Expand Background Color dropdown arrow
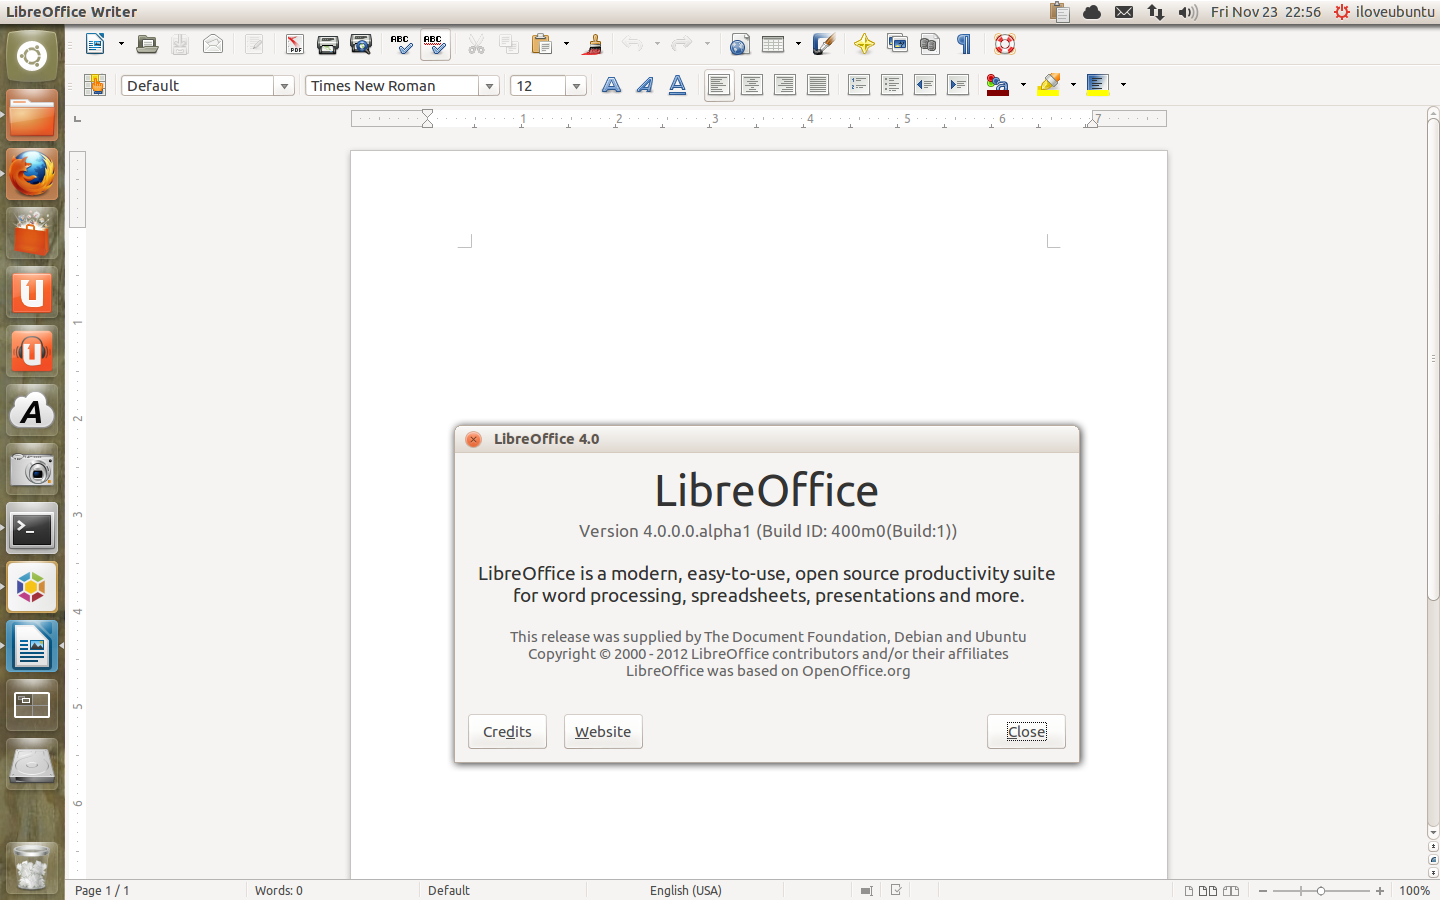 click(1123, 85)
